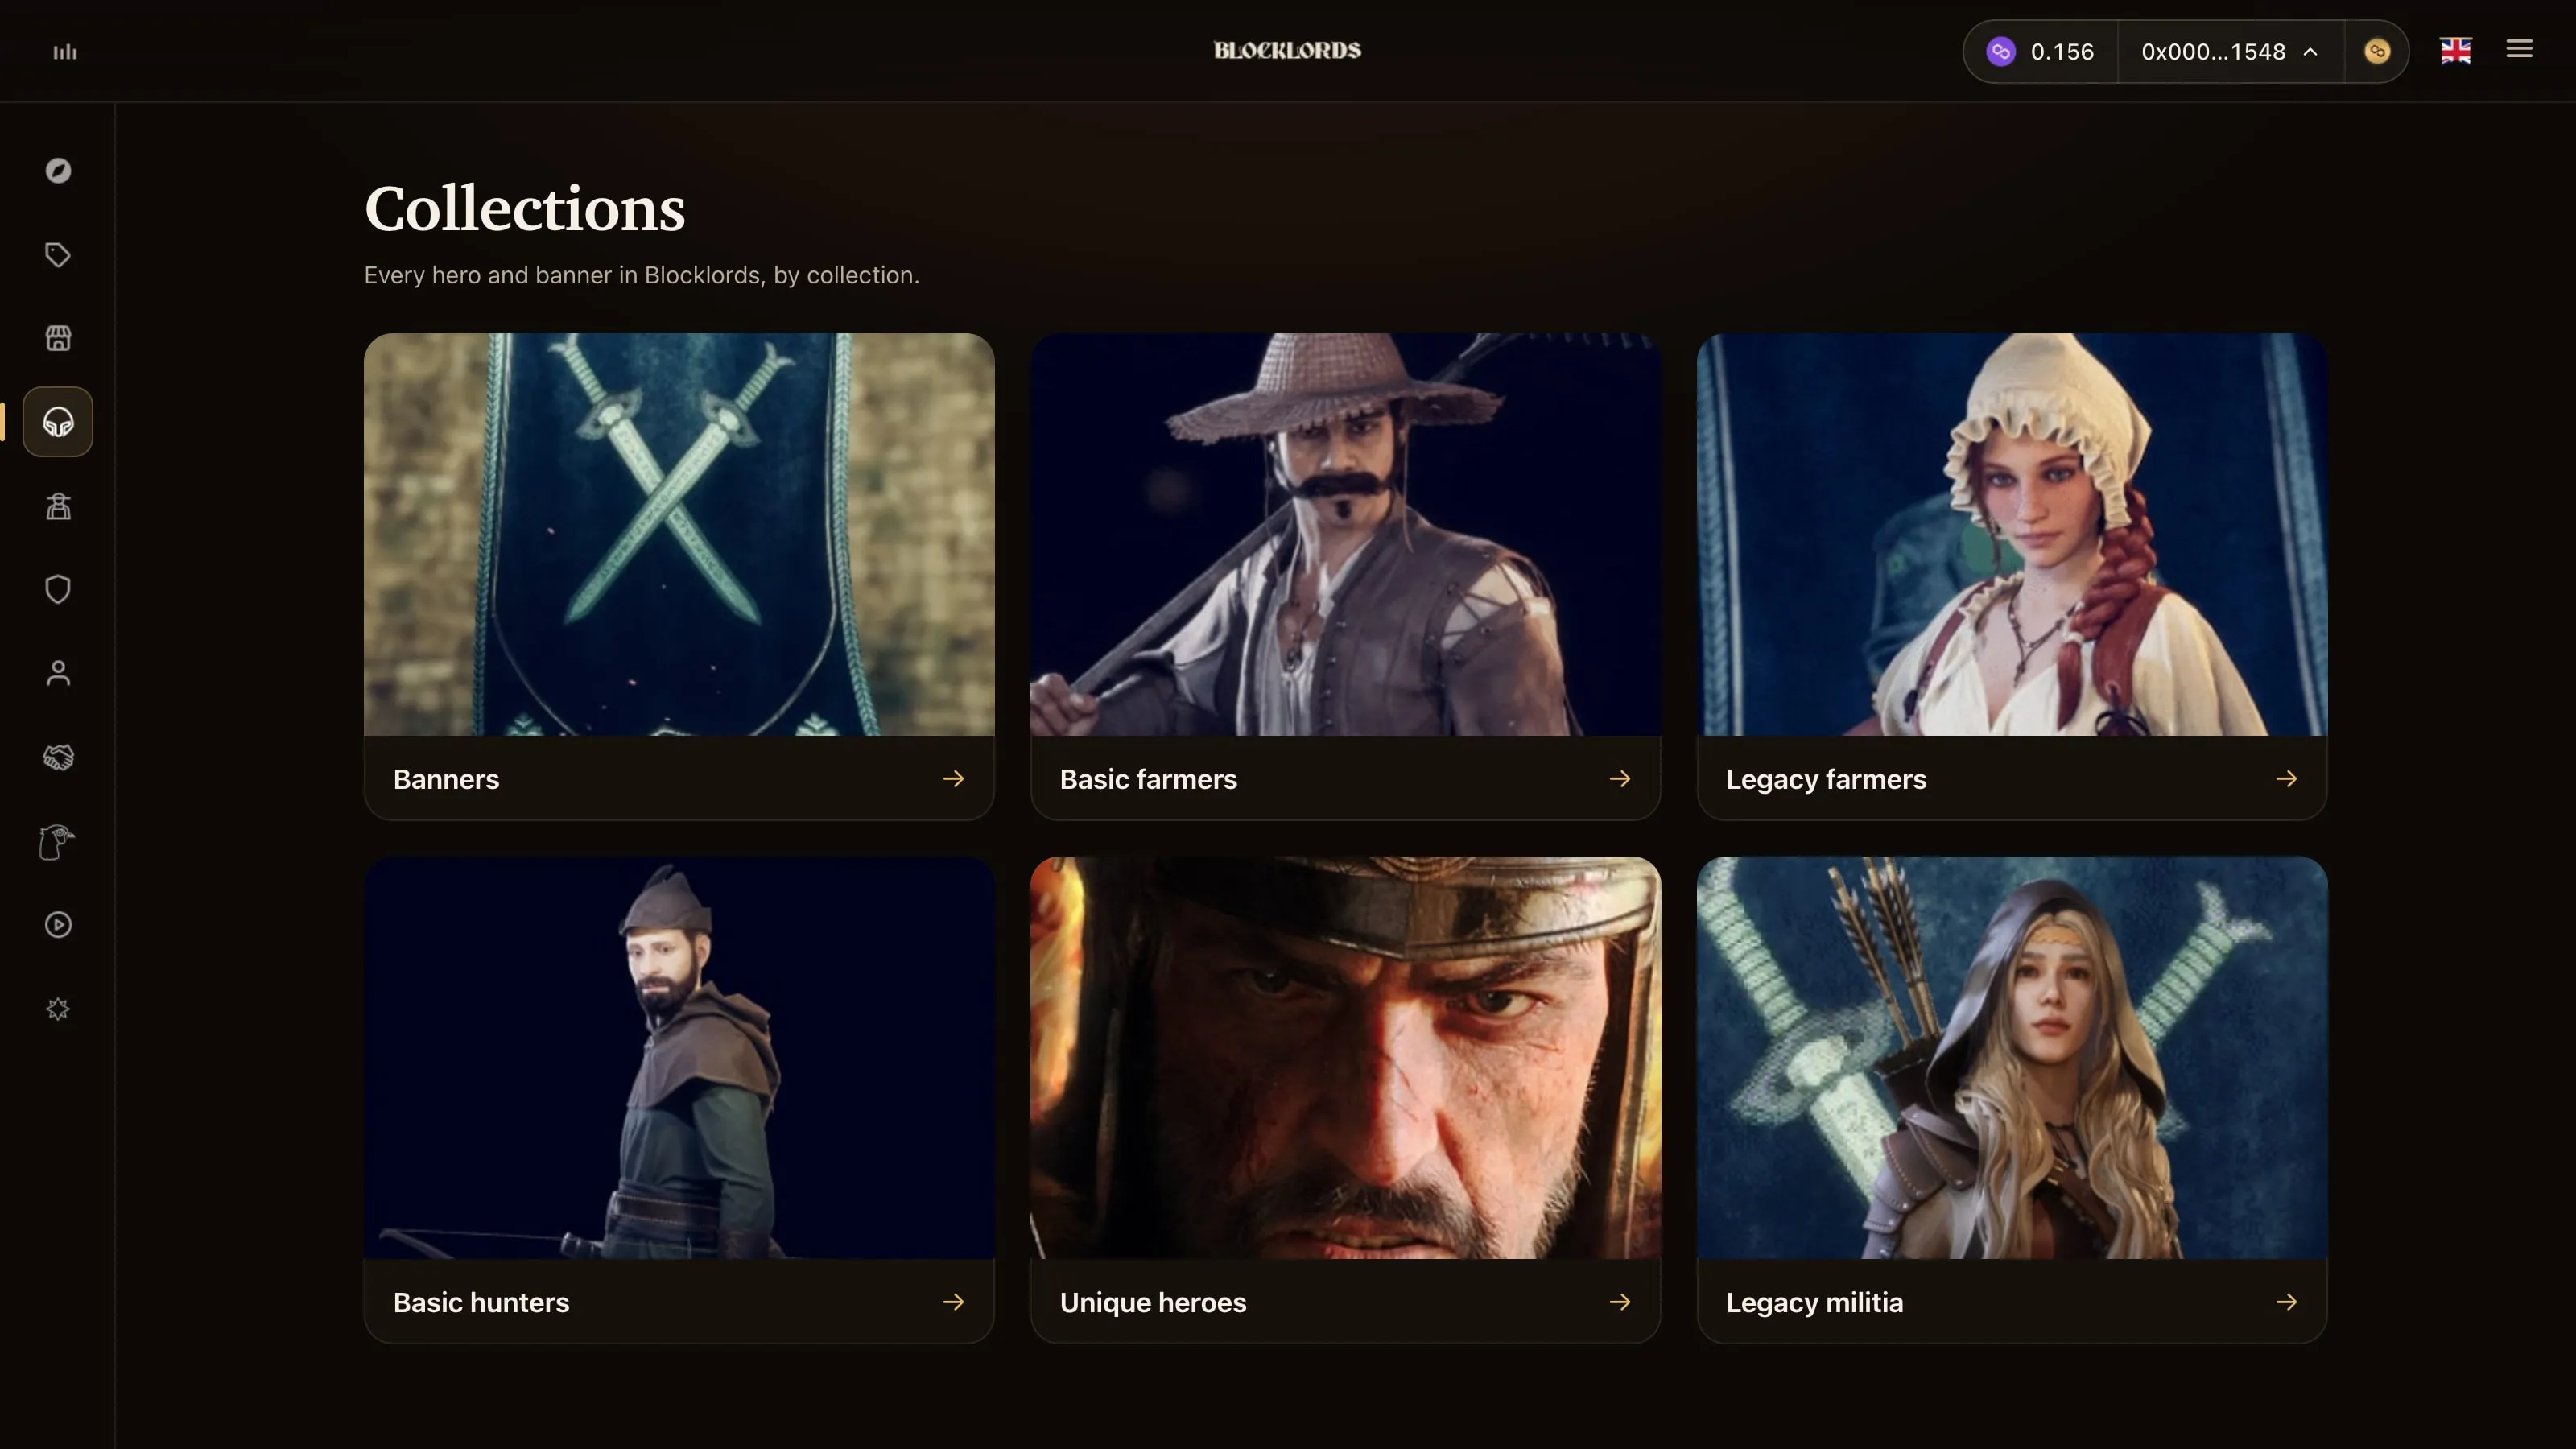Open the Basic farmers collection image
The width and height of the screenshot is (2576, 1449).
(x=1345, y=535)
